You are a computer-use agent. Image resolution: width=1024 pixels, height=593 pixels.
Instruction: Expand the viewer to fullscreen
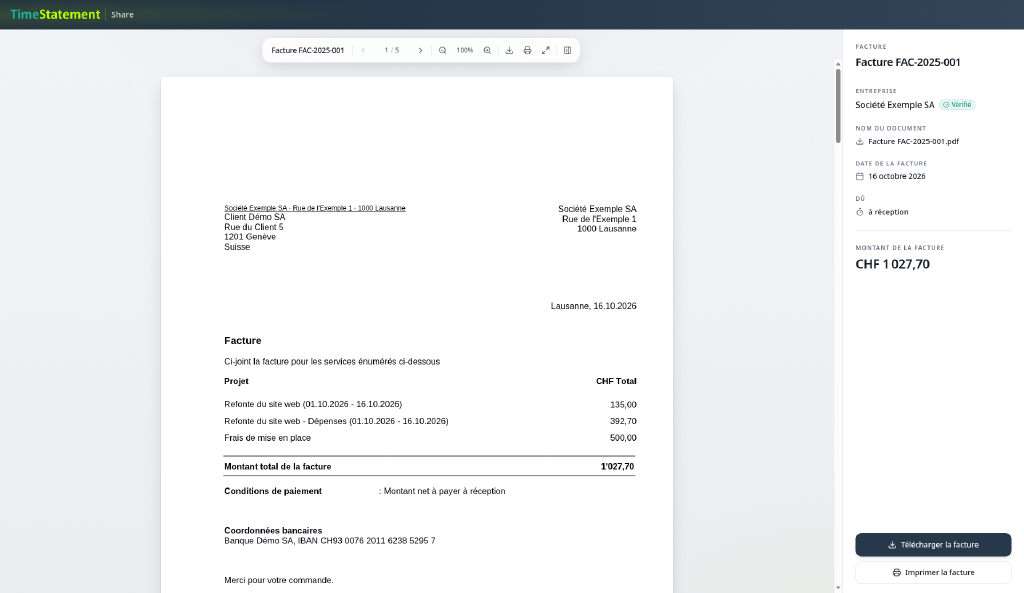click(546, 50)
